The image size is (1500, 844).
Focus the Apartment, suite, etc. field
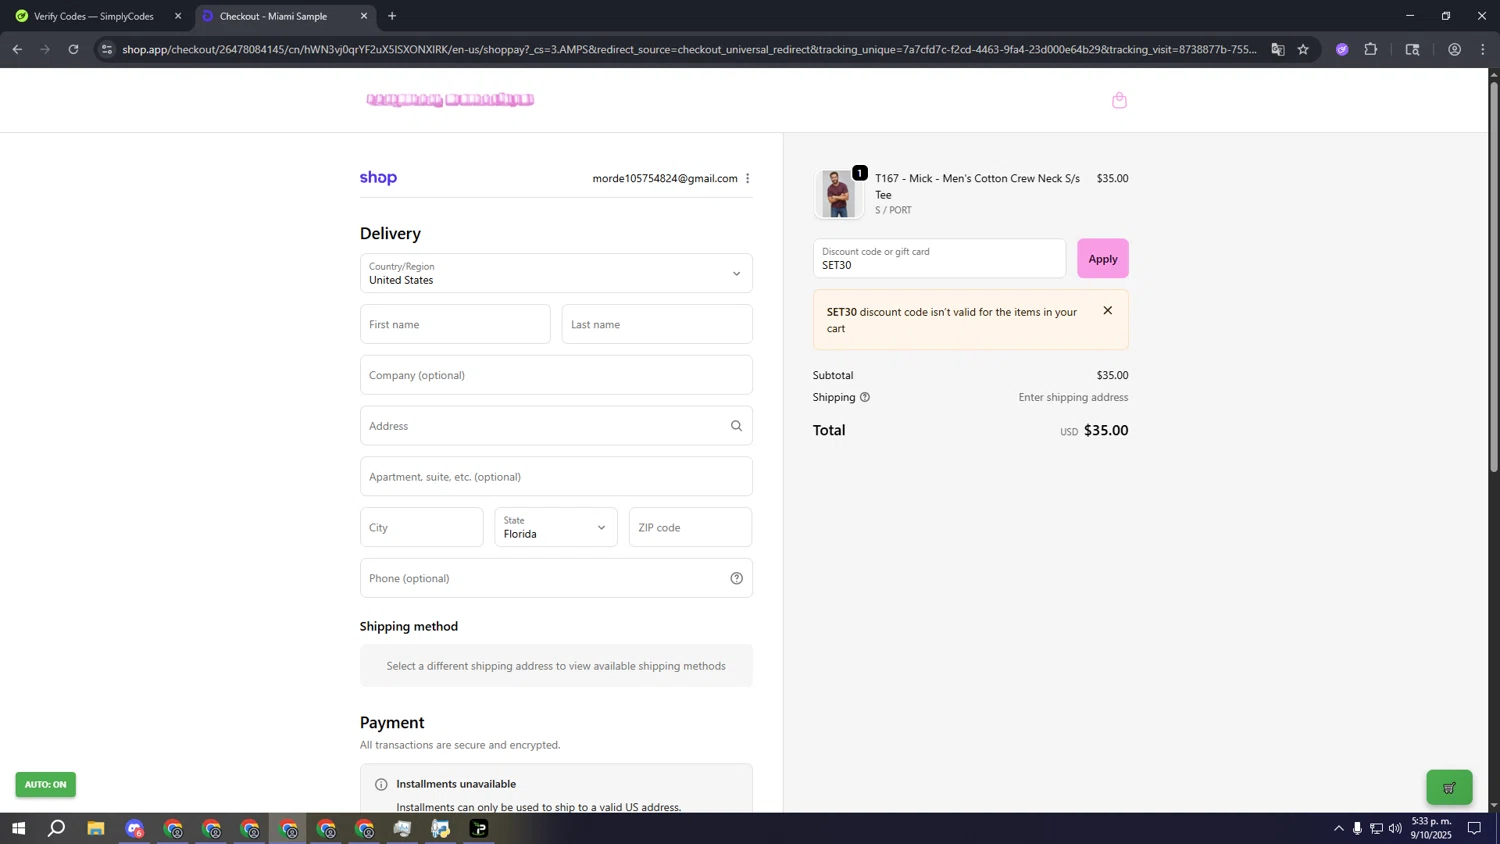coord(556,476)
